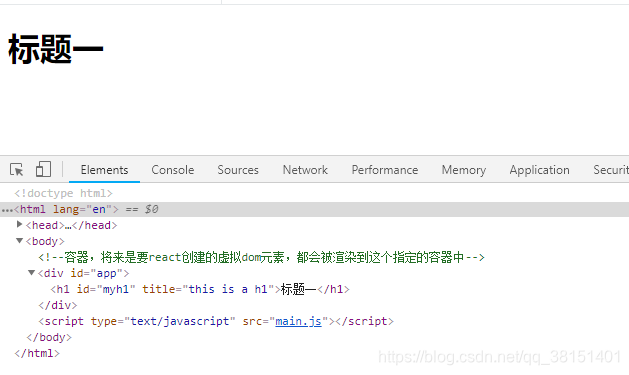
Task: Click the 标题一 heading on the page
Action: 56,49
